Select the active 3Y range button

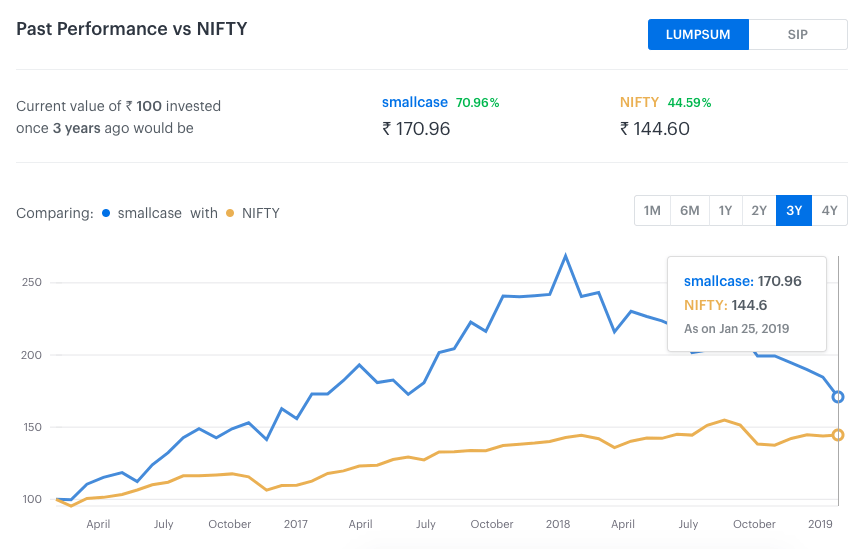click(x=794, y=210)
